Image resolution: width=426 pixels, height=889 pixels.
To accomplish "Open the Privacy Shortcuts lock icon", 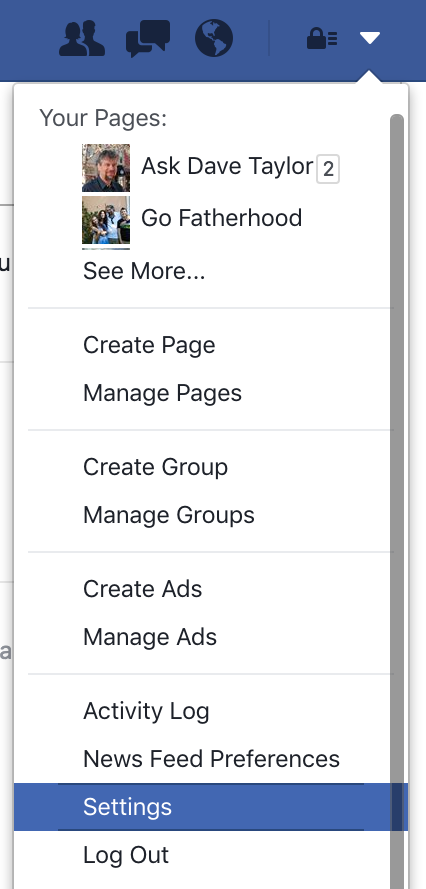I will coord(322,39).
